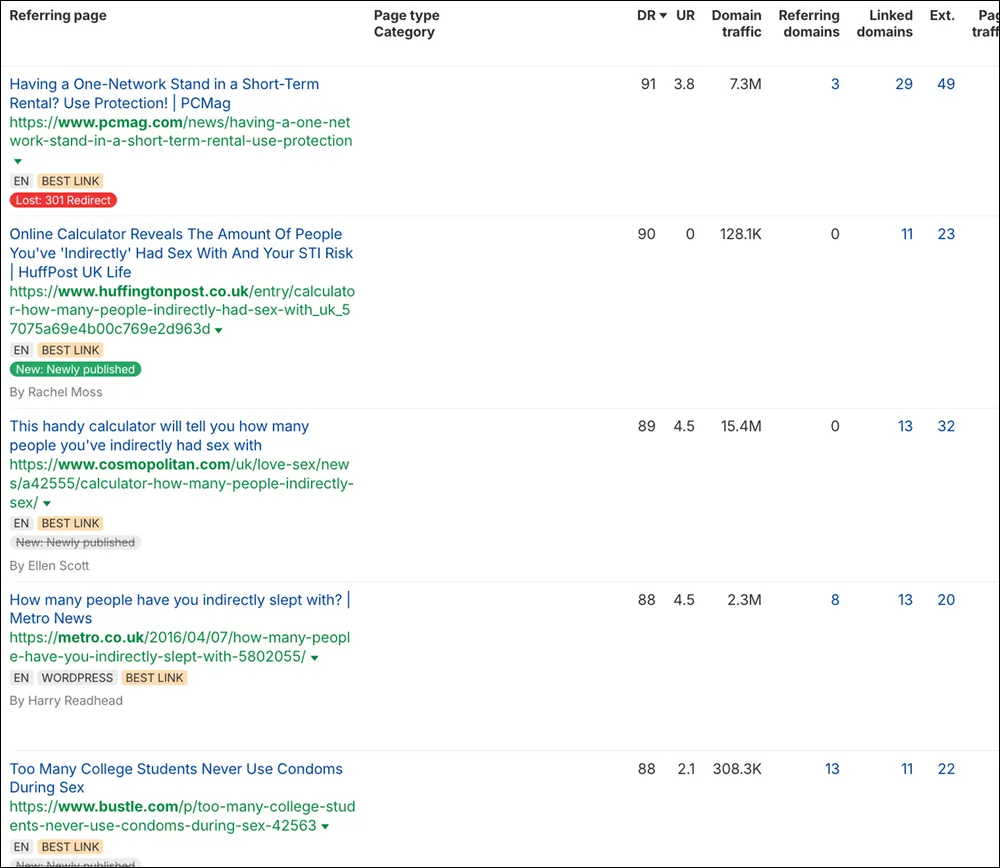
Task: Click EN language tag on Metro row
Action: [21, 678]
